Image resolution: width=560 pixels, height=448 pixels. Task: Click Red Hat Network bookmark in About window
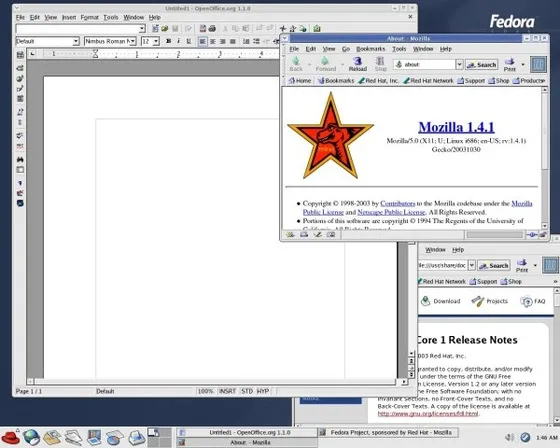pos(428,81)
